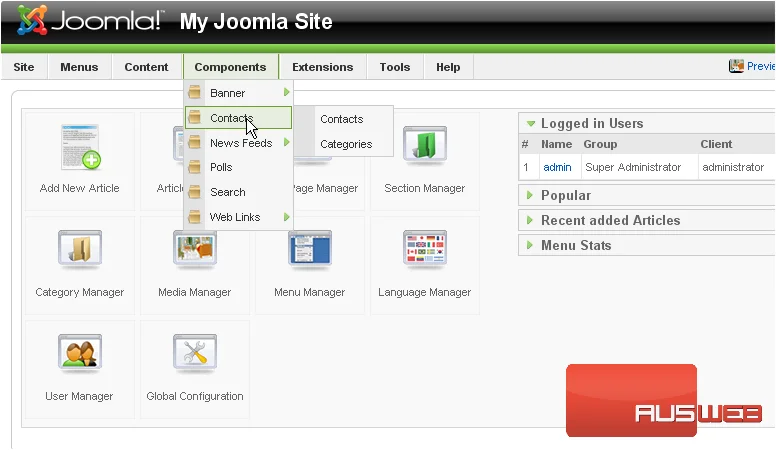Expand the Popular panel

point(530,195)
